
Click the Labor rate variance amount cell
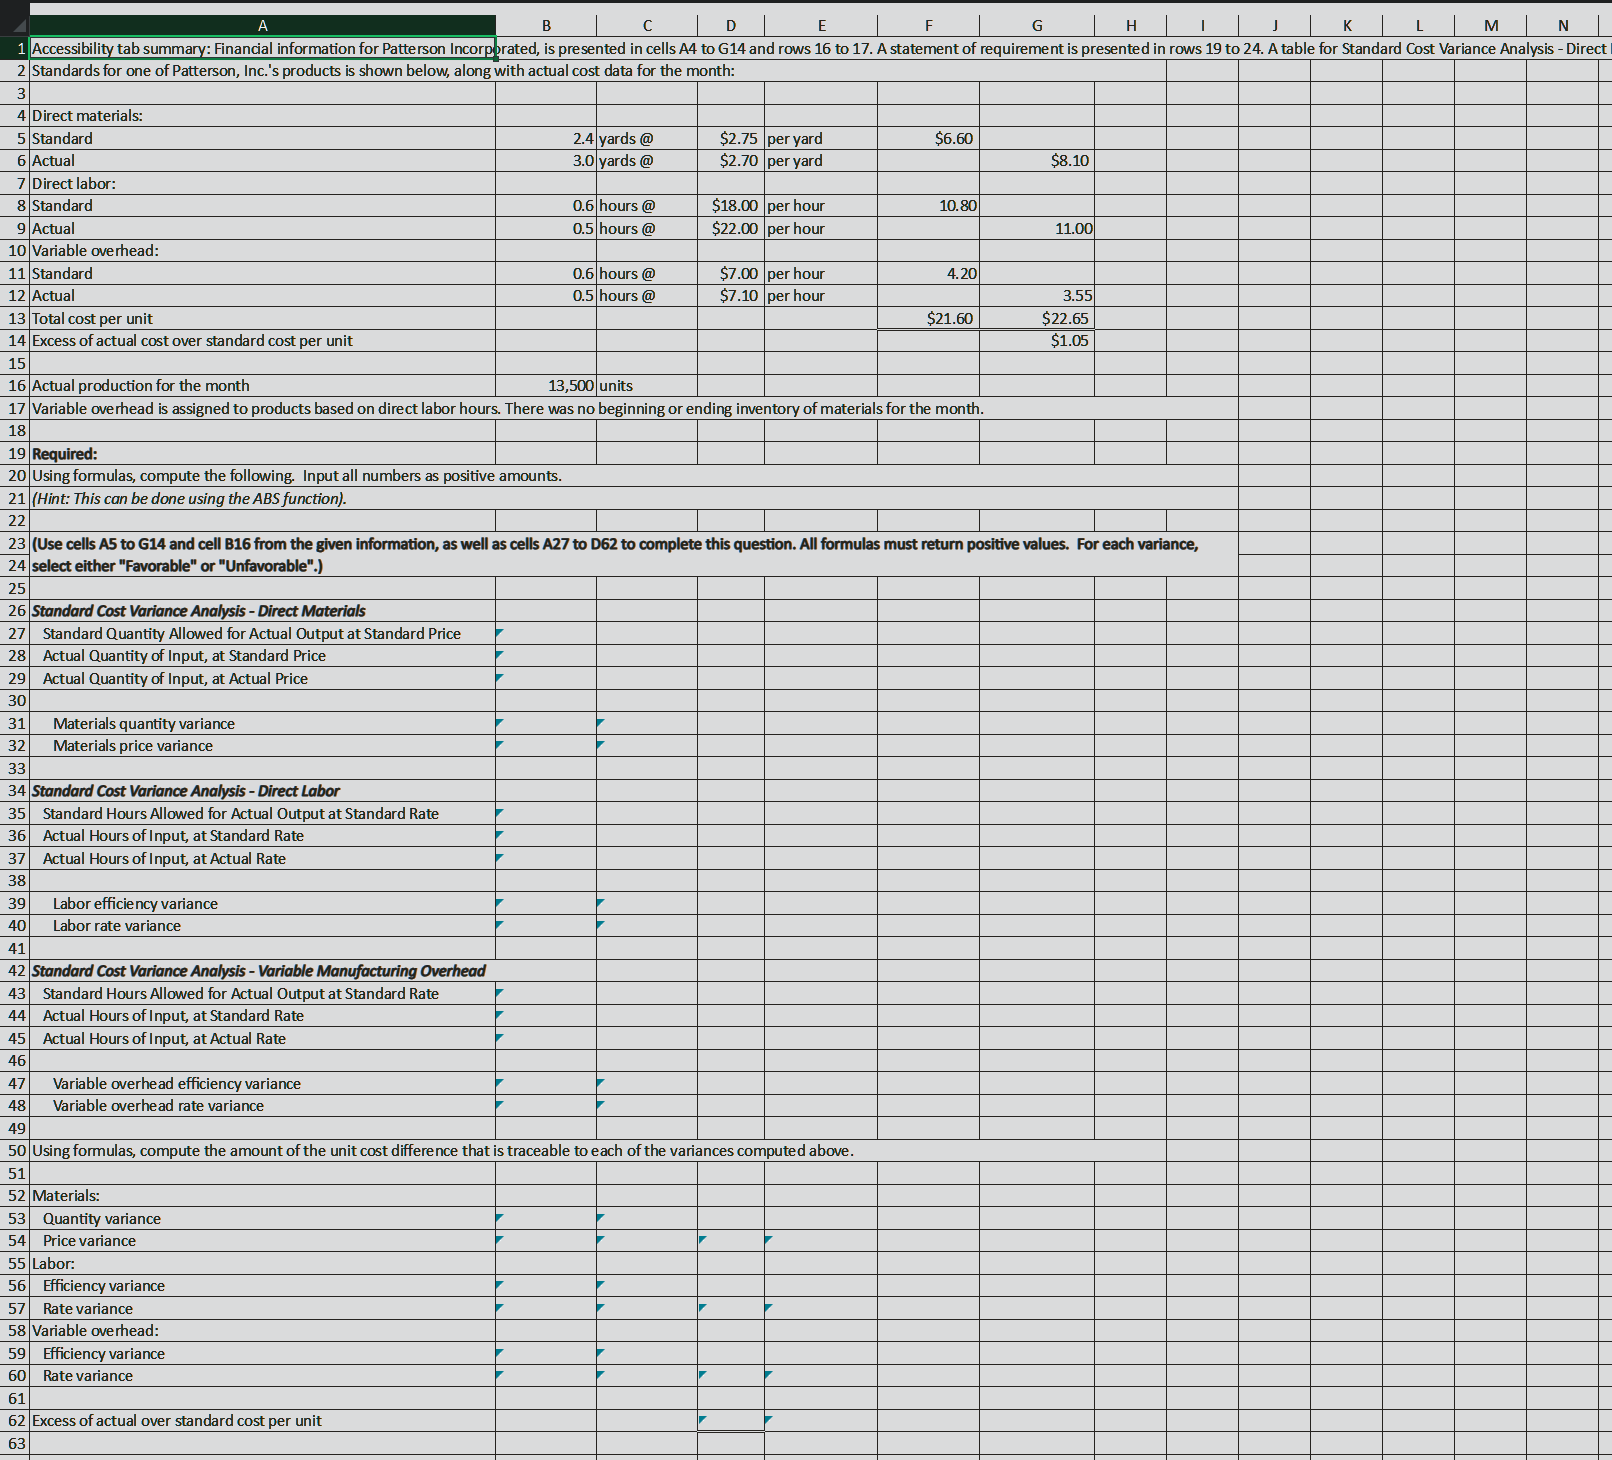pos(546,925)
